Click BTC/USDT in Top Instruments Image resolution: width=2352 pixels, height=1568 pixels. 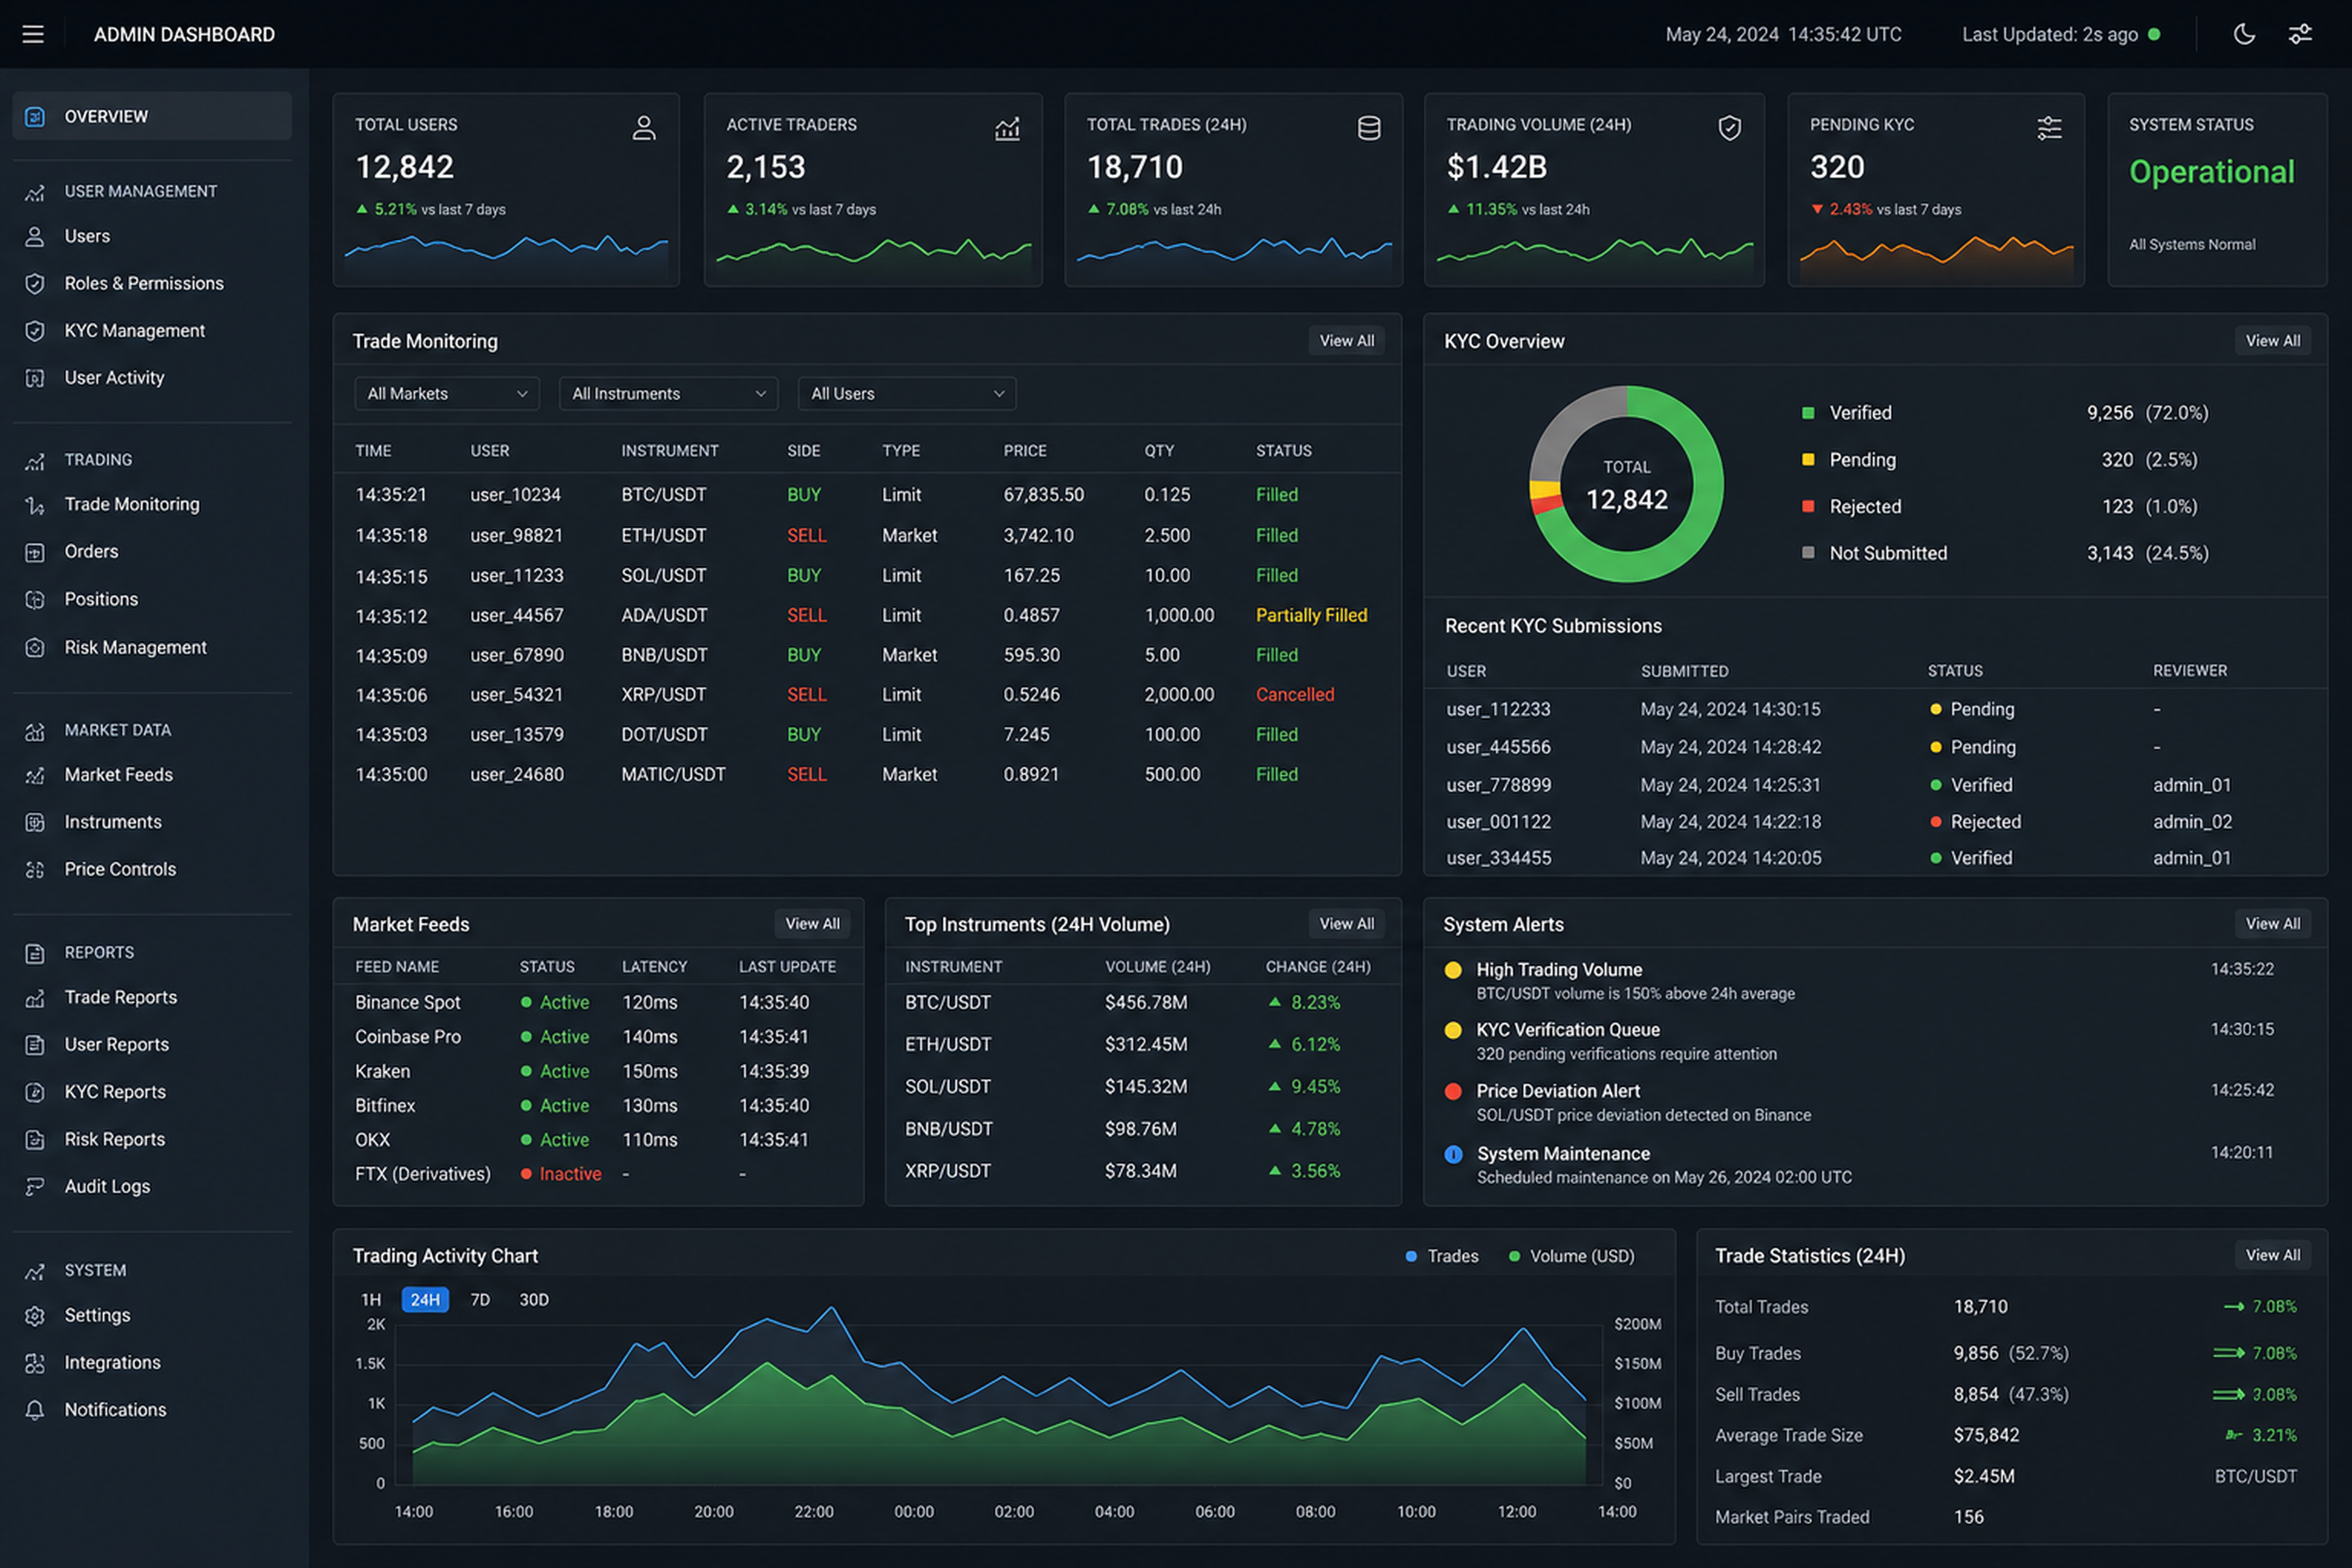point(948,1003)
